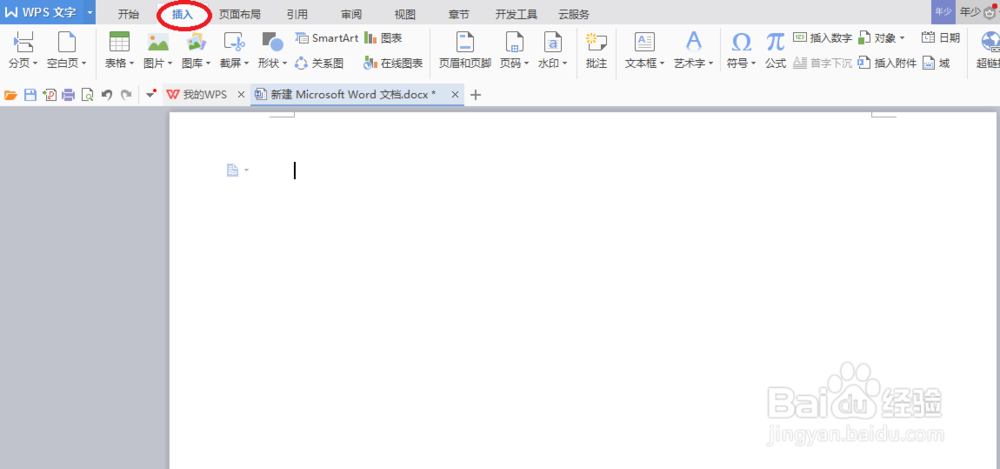
Task: Save the document with the floppy icon
Action: click(x=29, y=95)
